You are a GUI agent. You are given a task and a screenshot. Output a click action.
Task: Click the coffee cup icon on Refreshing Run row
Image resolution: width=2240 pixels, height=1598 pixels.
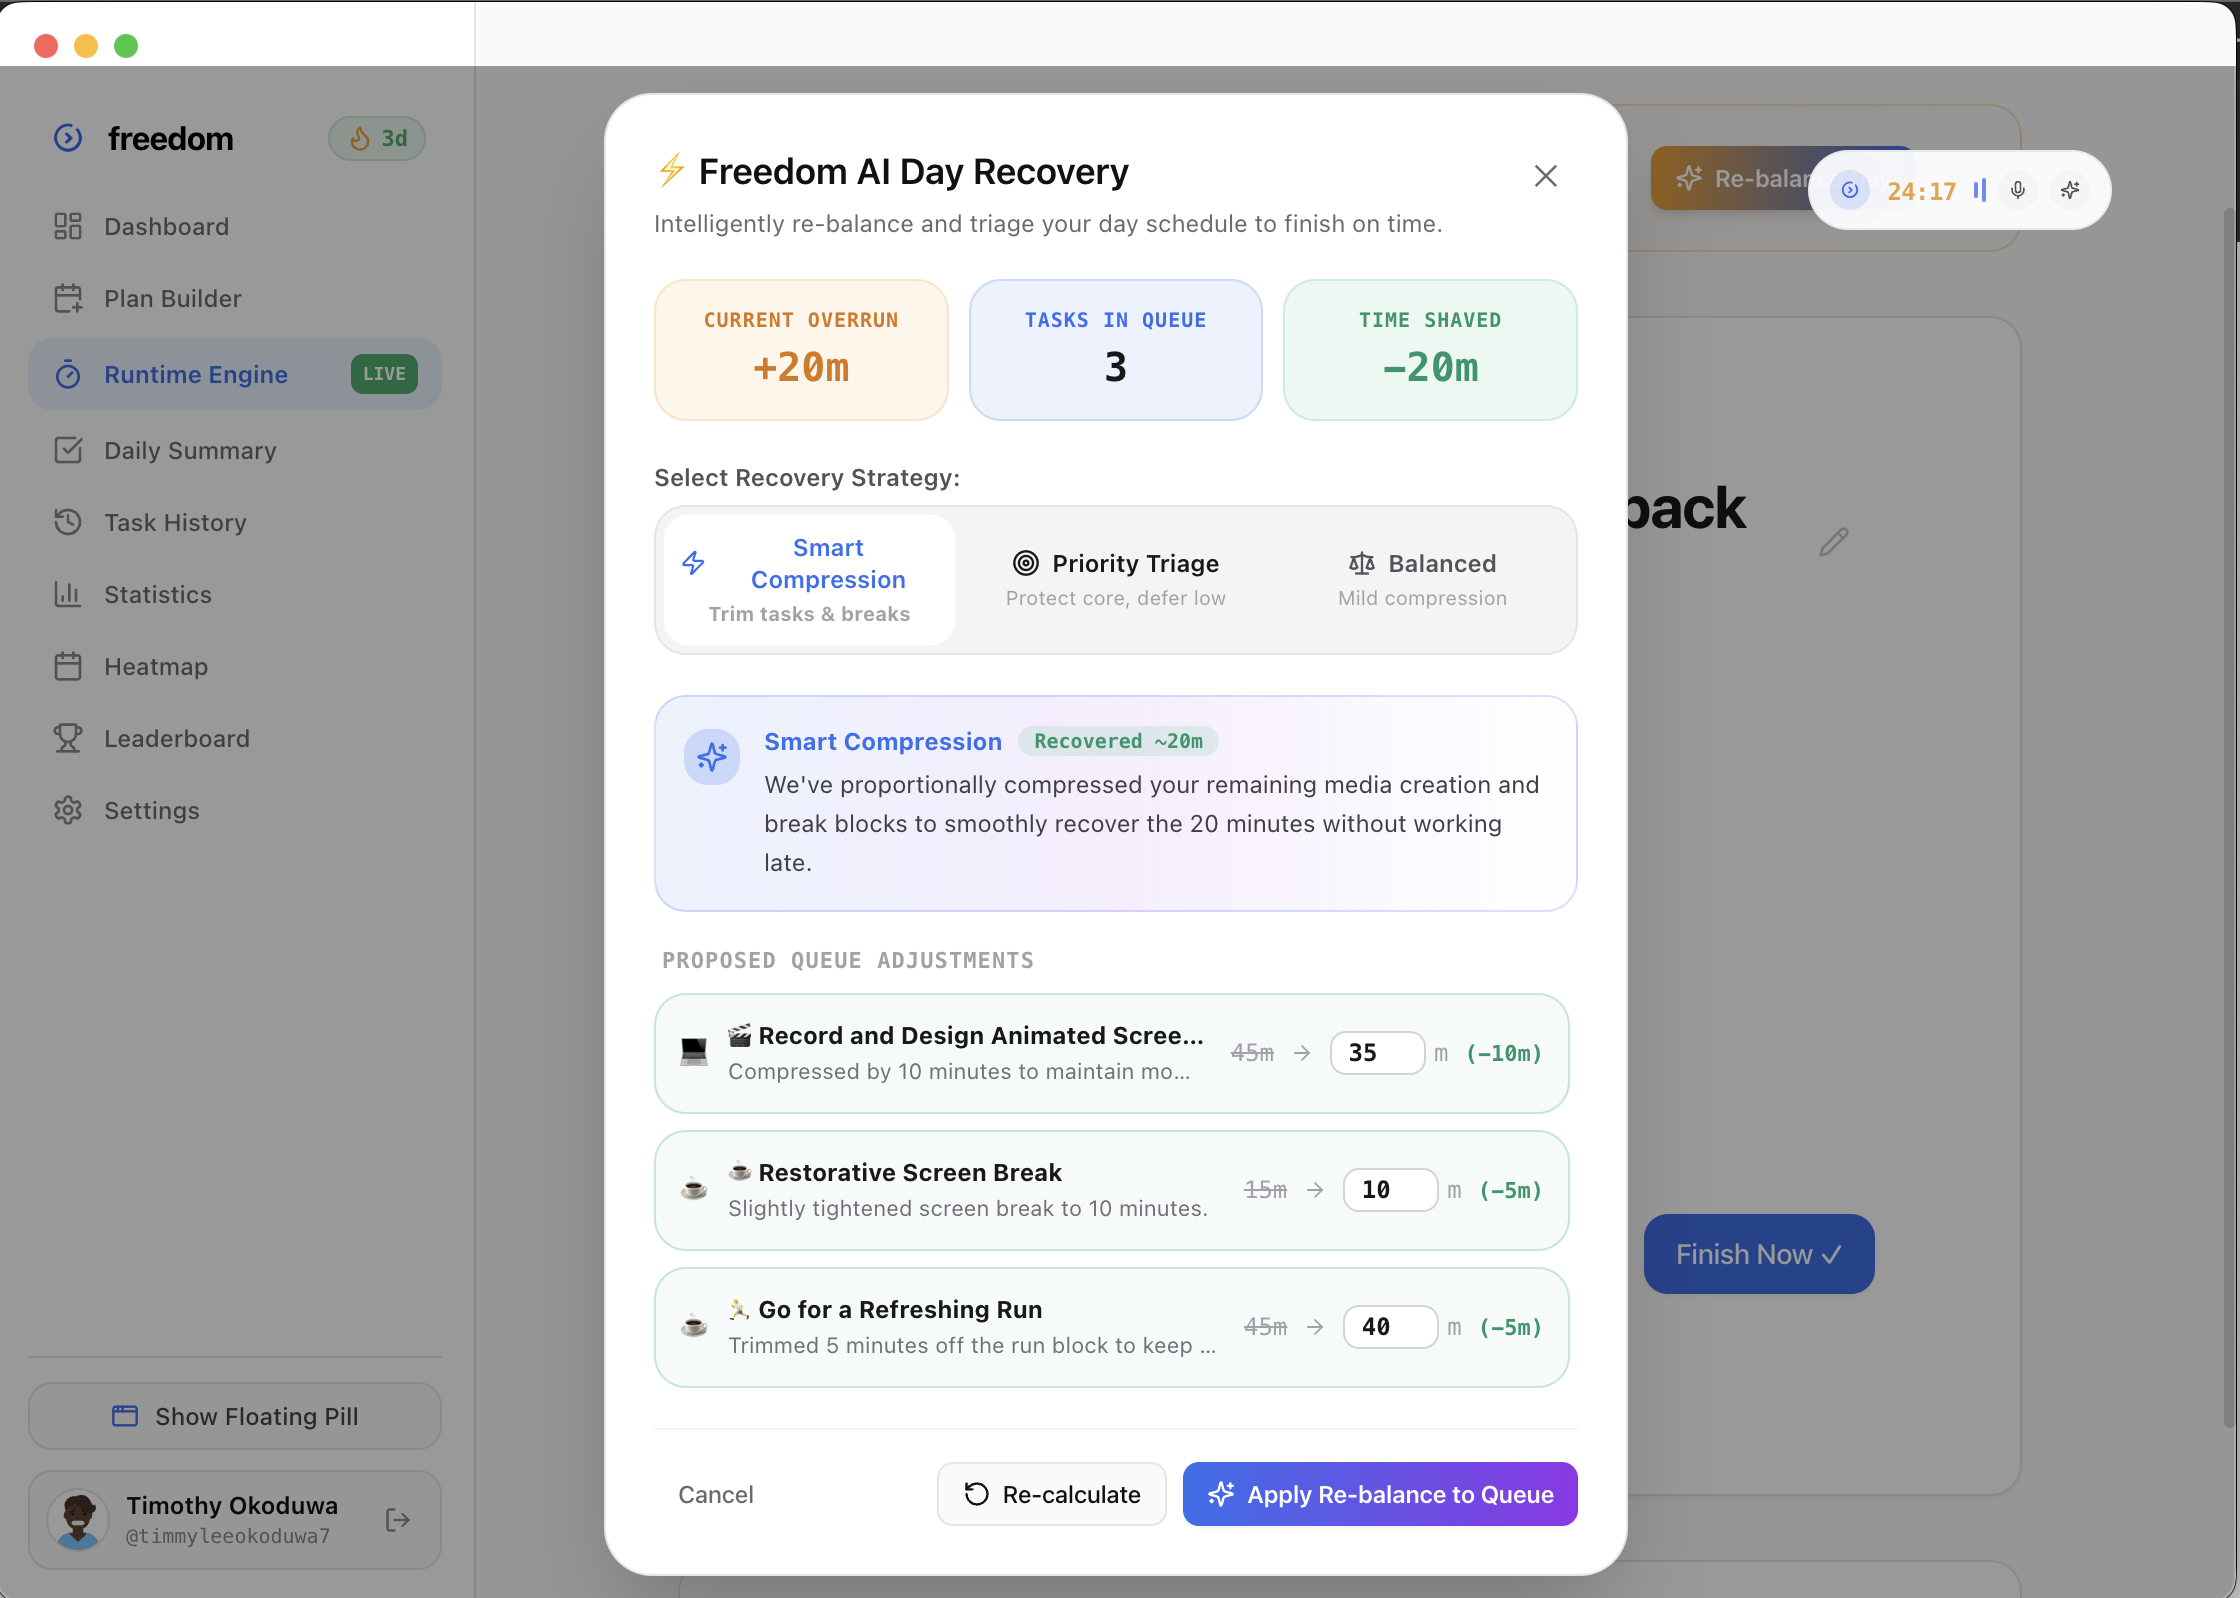pos(694,1325)
